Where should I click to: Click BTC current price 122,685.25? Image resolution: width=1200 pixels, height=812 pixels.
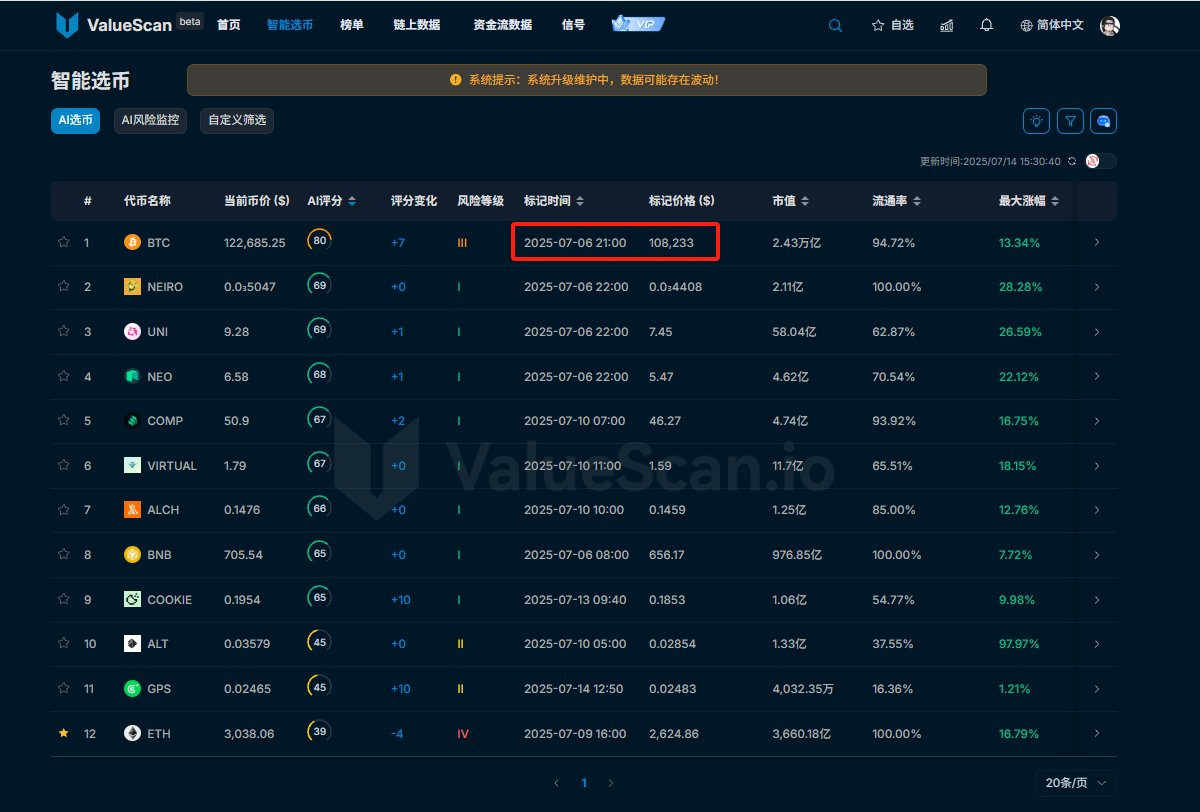[x=255, y=242]
